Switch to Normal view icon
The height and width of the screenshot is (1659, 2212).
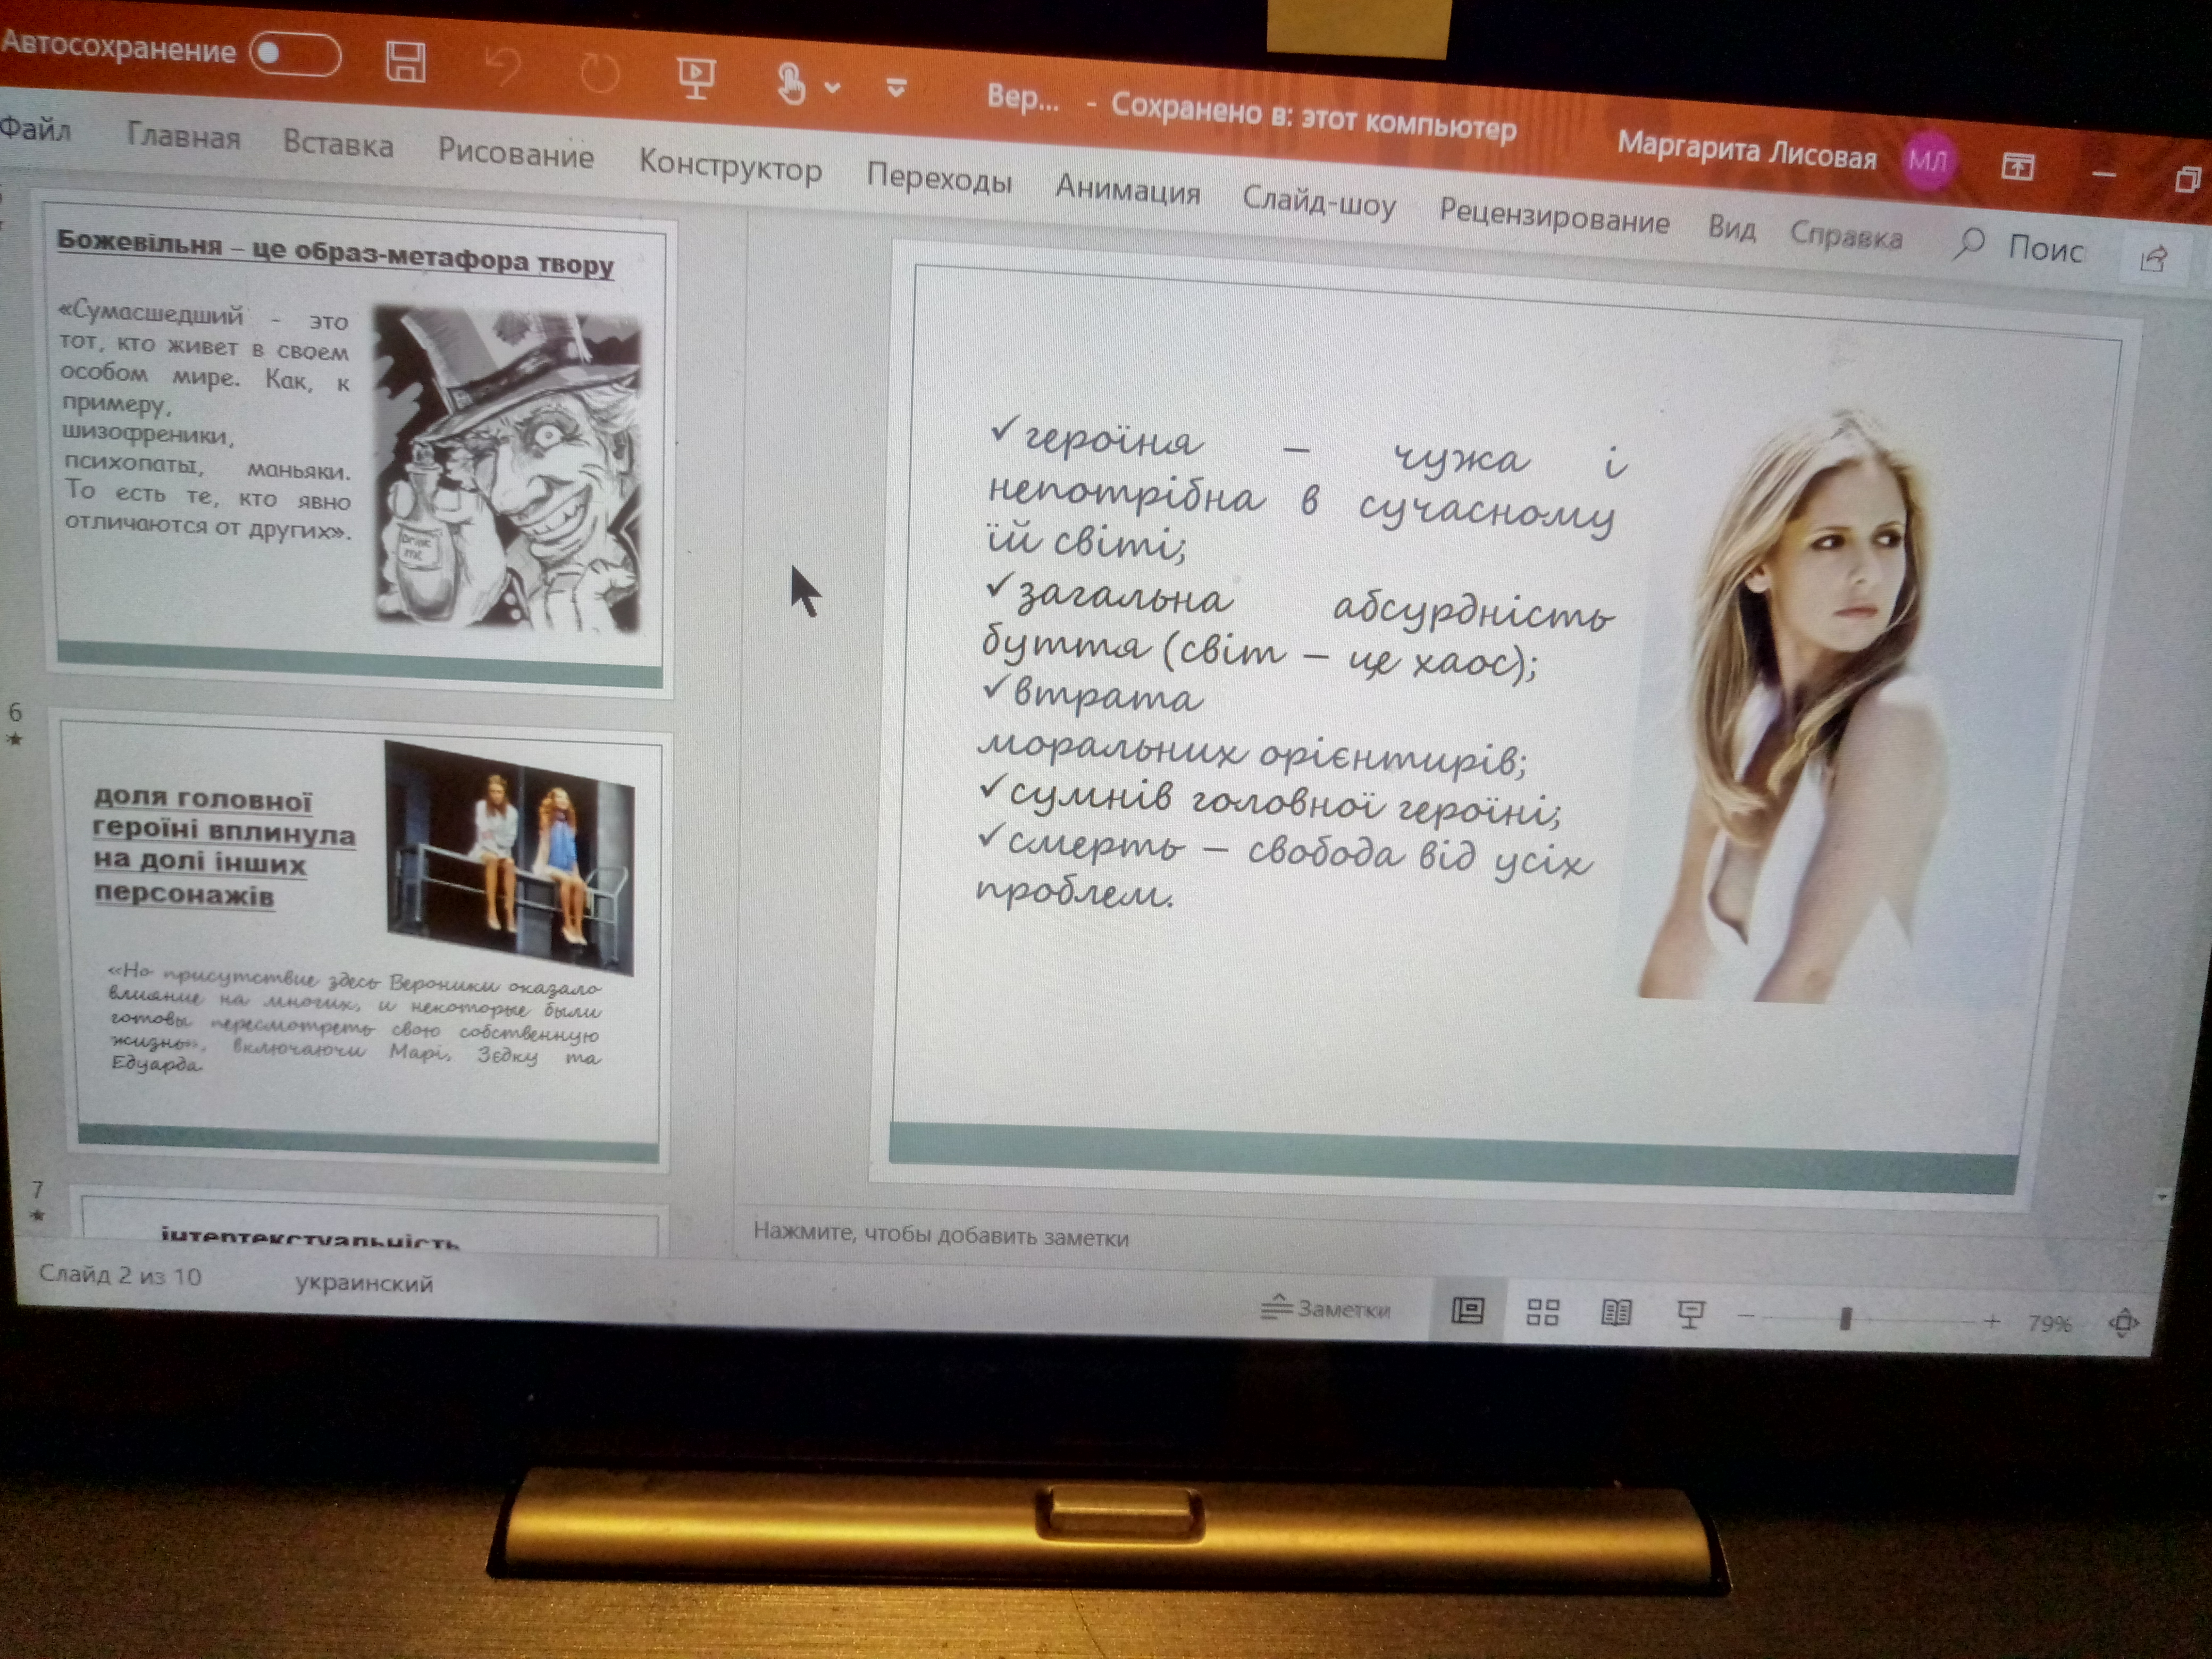click(1468, 1311)
